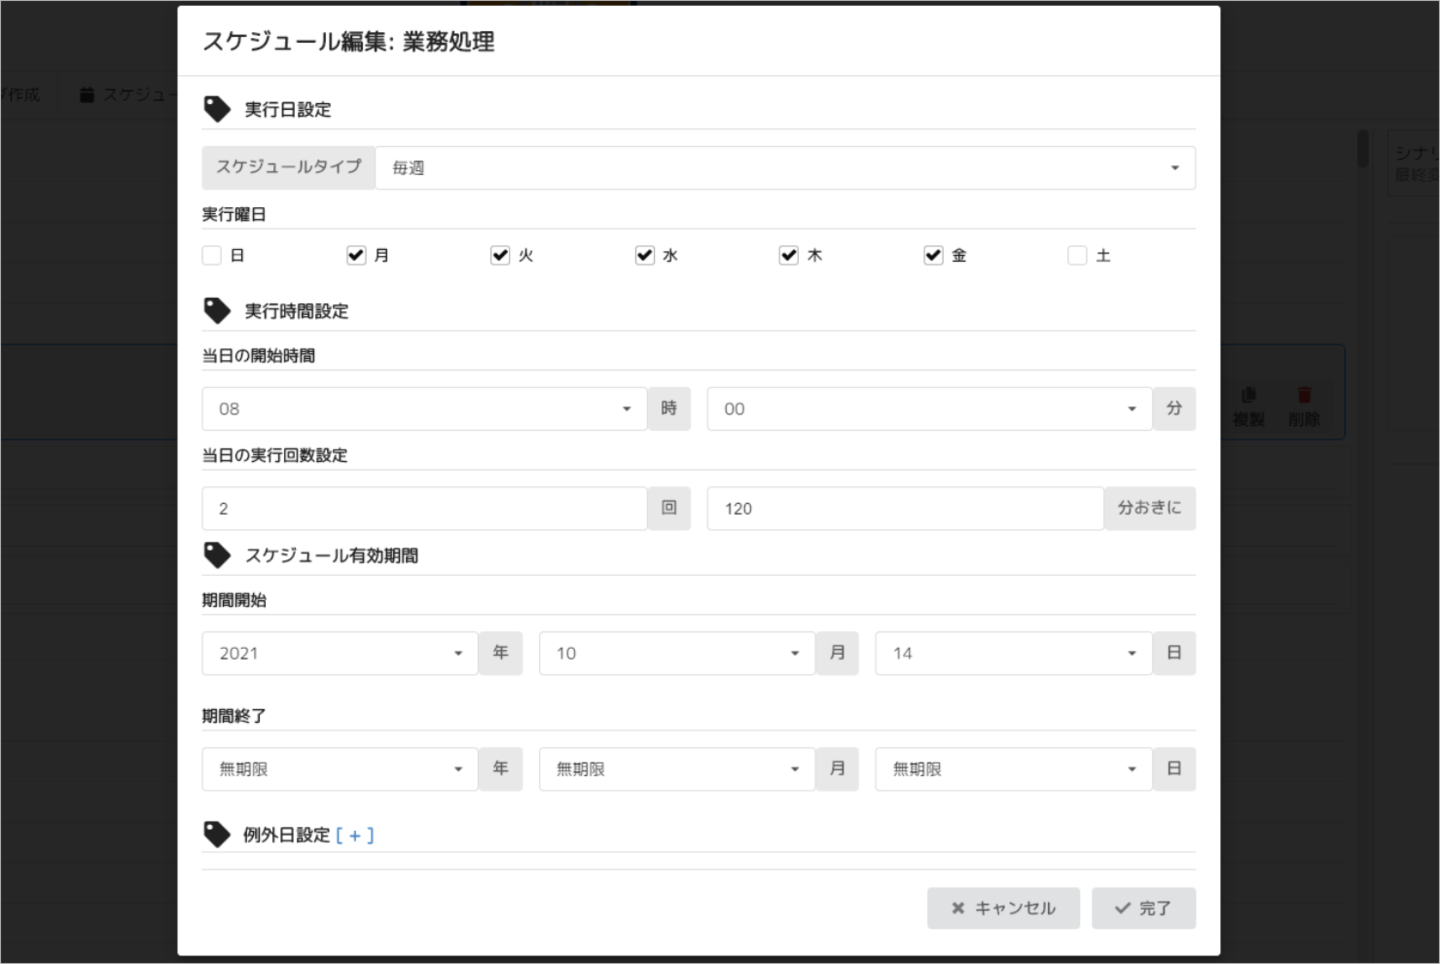Click the 120 interval minutes input field

click(x=904, y=509)
